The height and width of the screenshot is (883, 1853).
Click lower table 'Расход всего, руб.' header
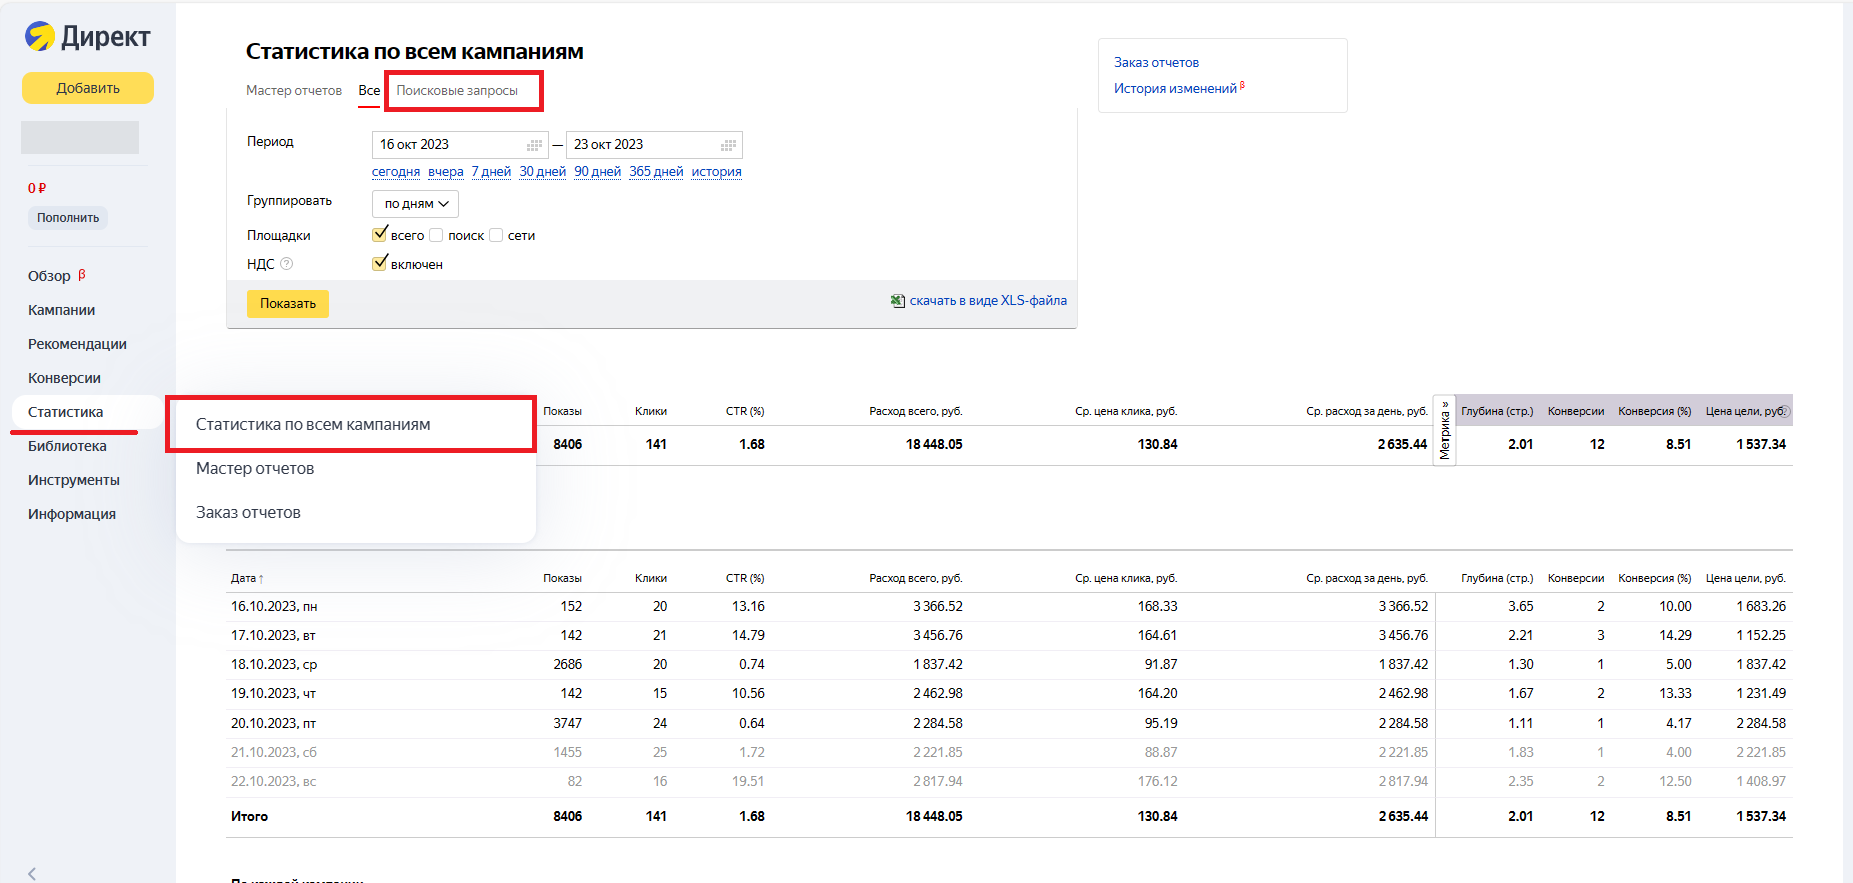tap(916, 578)
